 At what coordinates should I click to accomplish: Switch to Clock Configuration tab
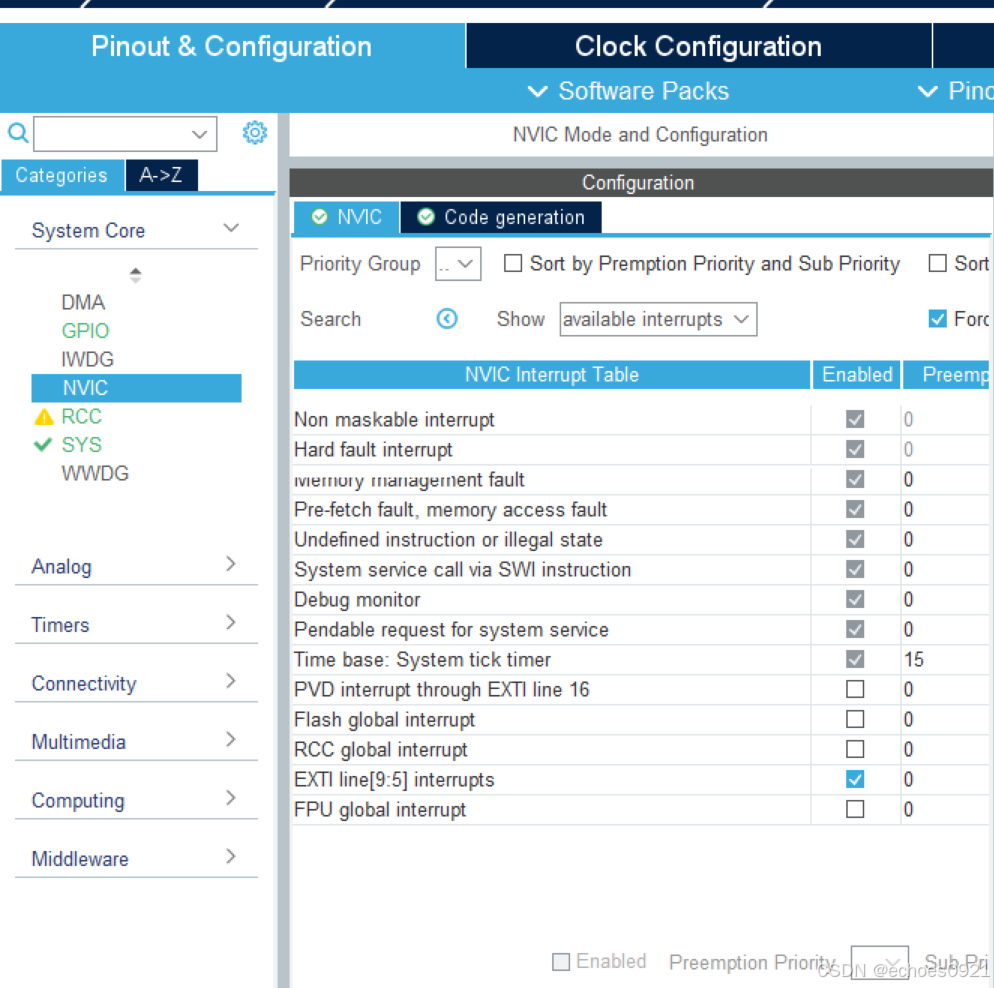(699, 46)
